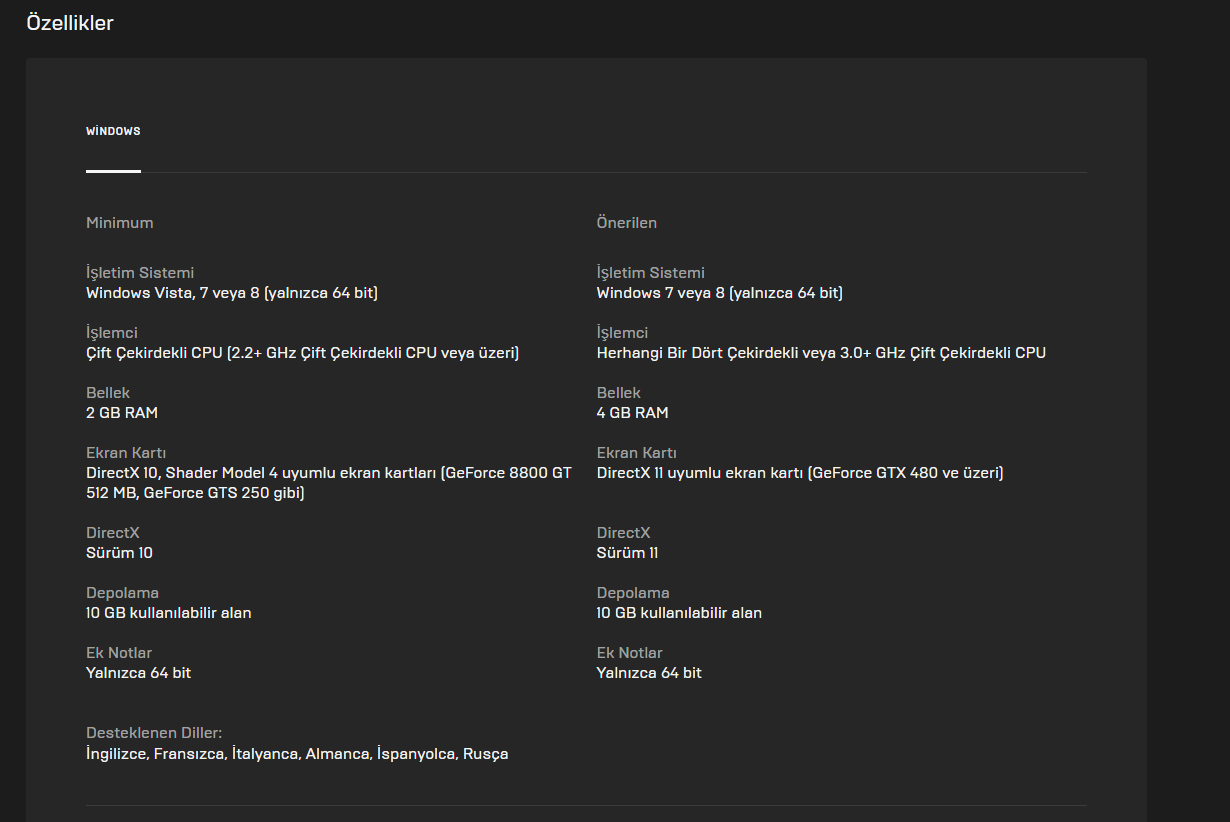Click the "Sürüm 11" DirectX value
1230x822 pixels.
coord(627,553)
